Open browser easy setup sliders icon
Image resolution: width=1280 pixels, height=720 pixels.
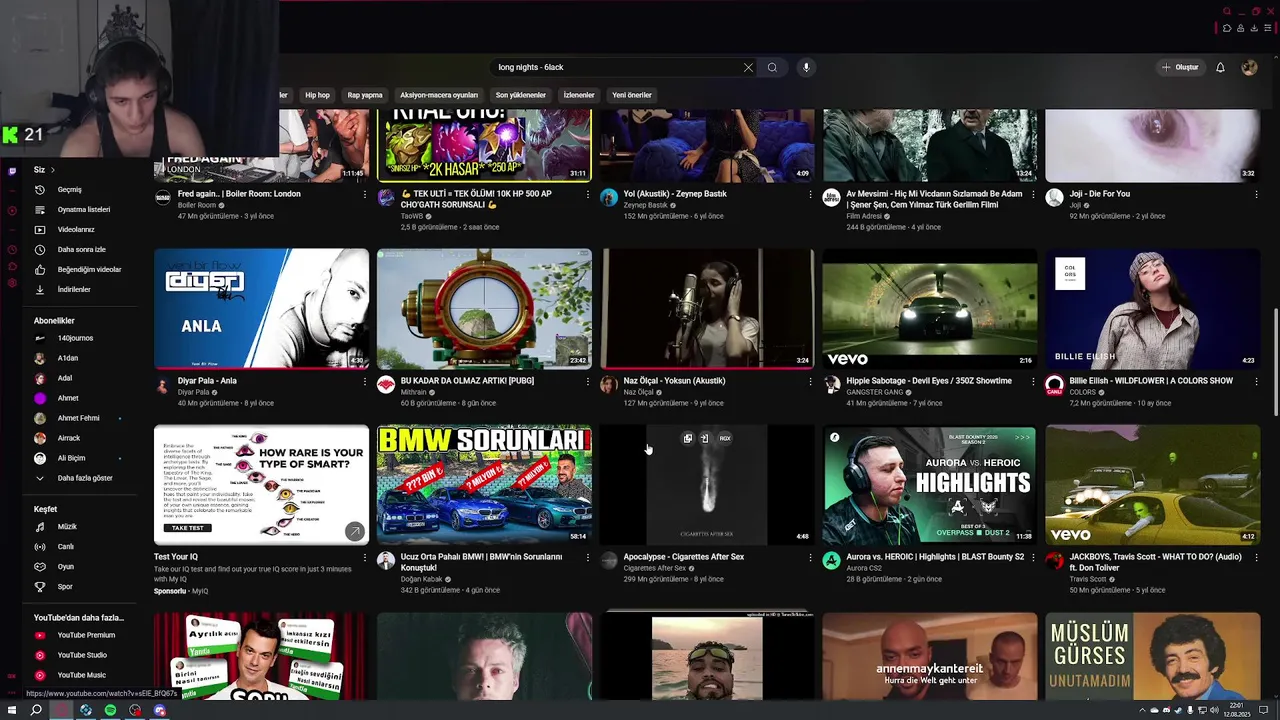coord(1267,28)
